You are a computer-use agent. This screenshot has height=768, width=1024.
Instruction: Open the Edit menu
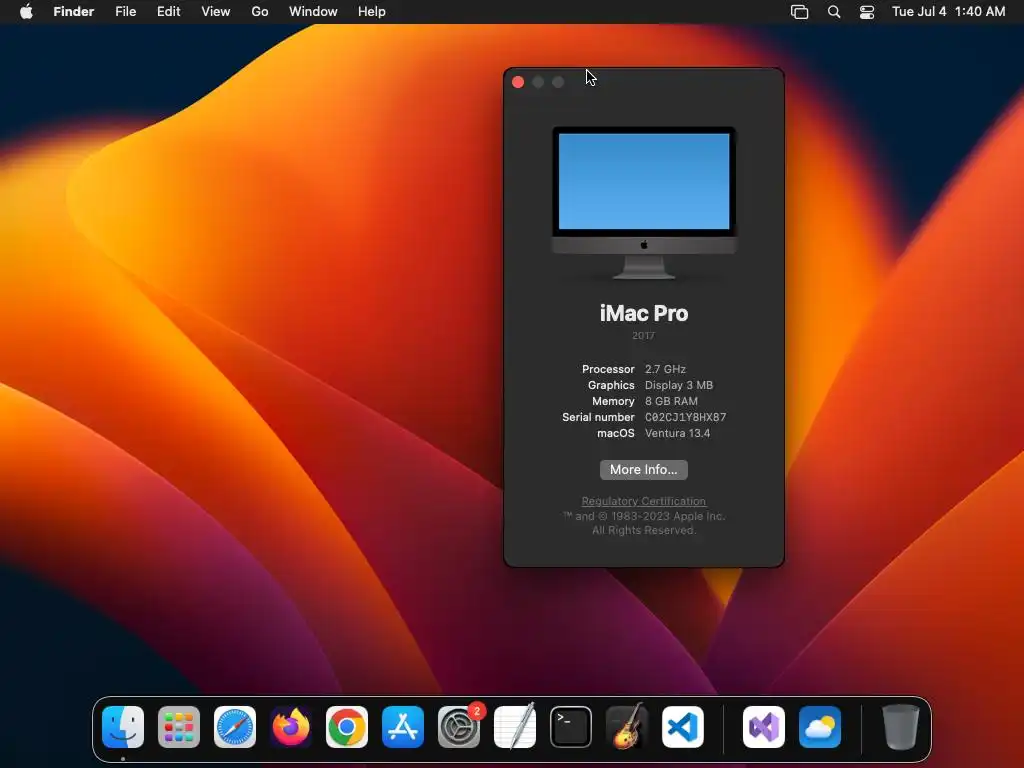pos(168,12)
